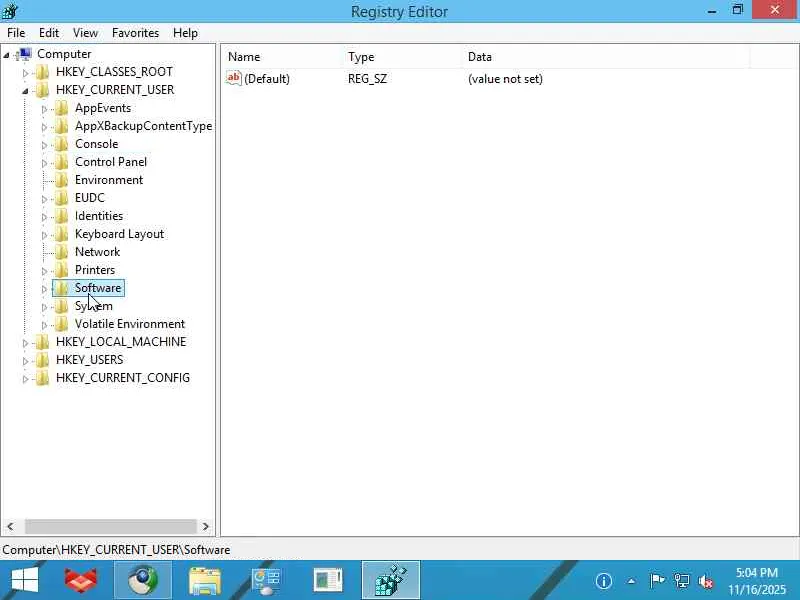Image resolution: width=800 pixels, height=600 pixels.
Task: Open File Explorer from taskbar
Action: pyautogui.click(x=205, y=581)
